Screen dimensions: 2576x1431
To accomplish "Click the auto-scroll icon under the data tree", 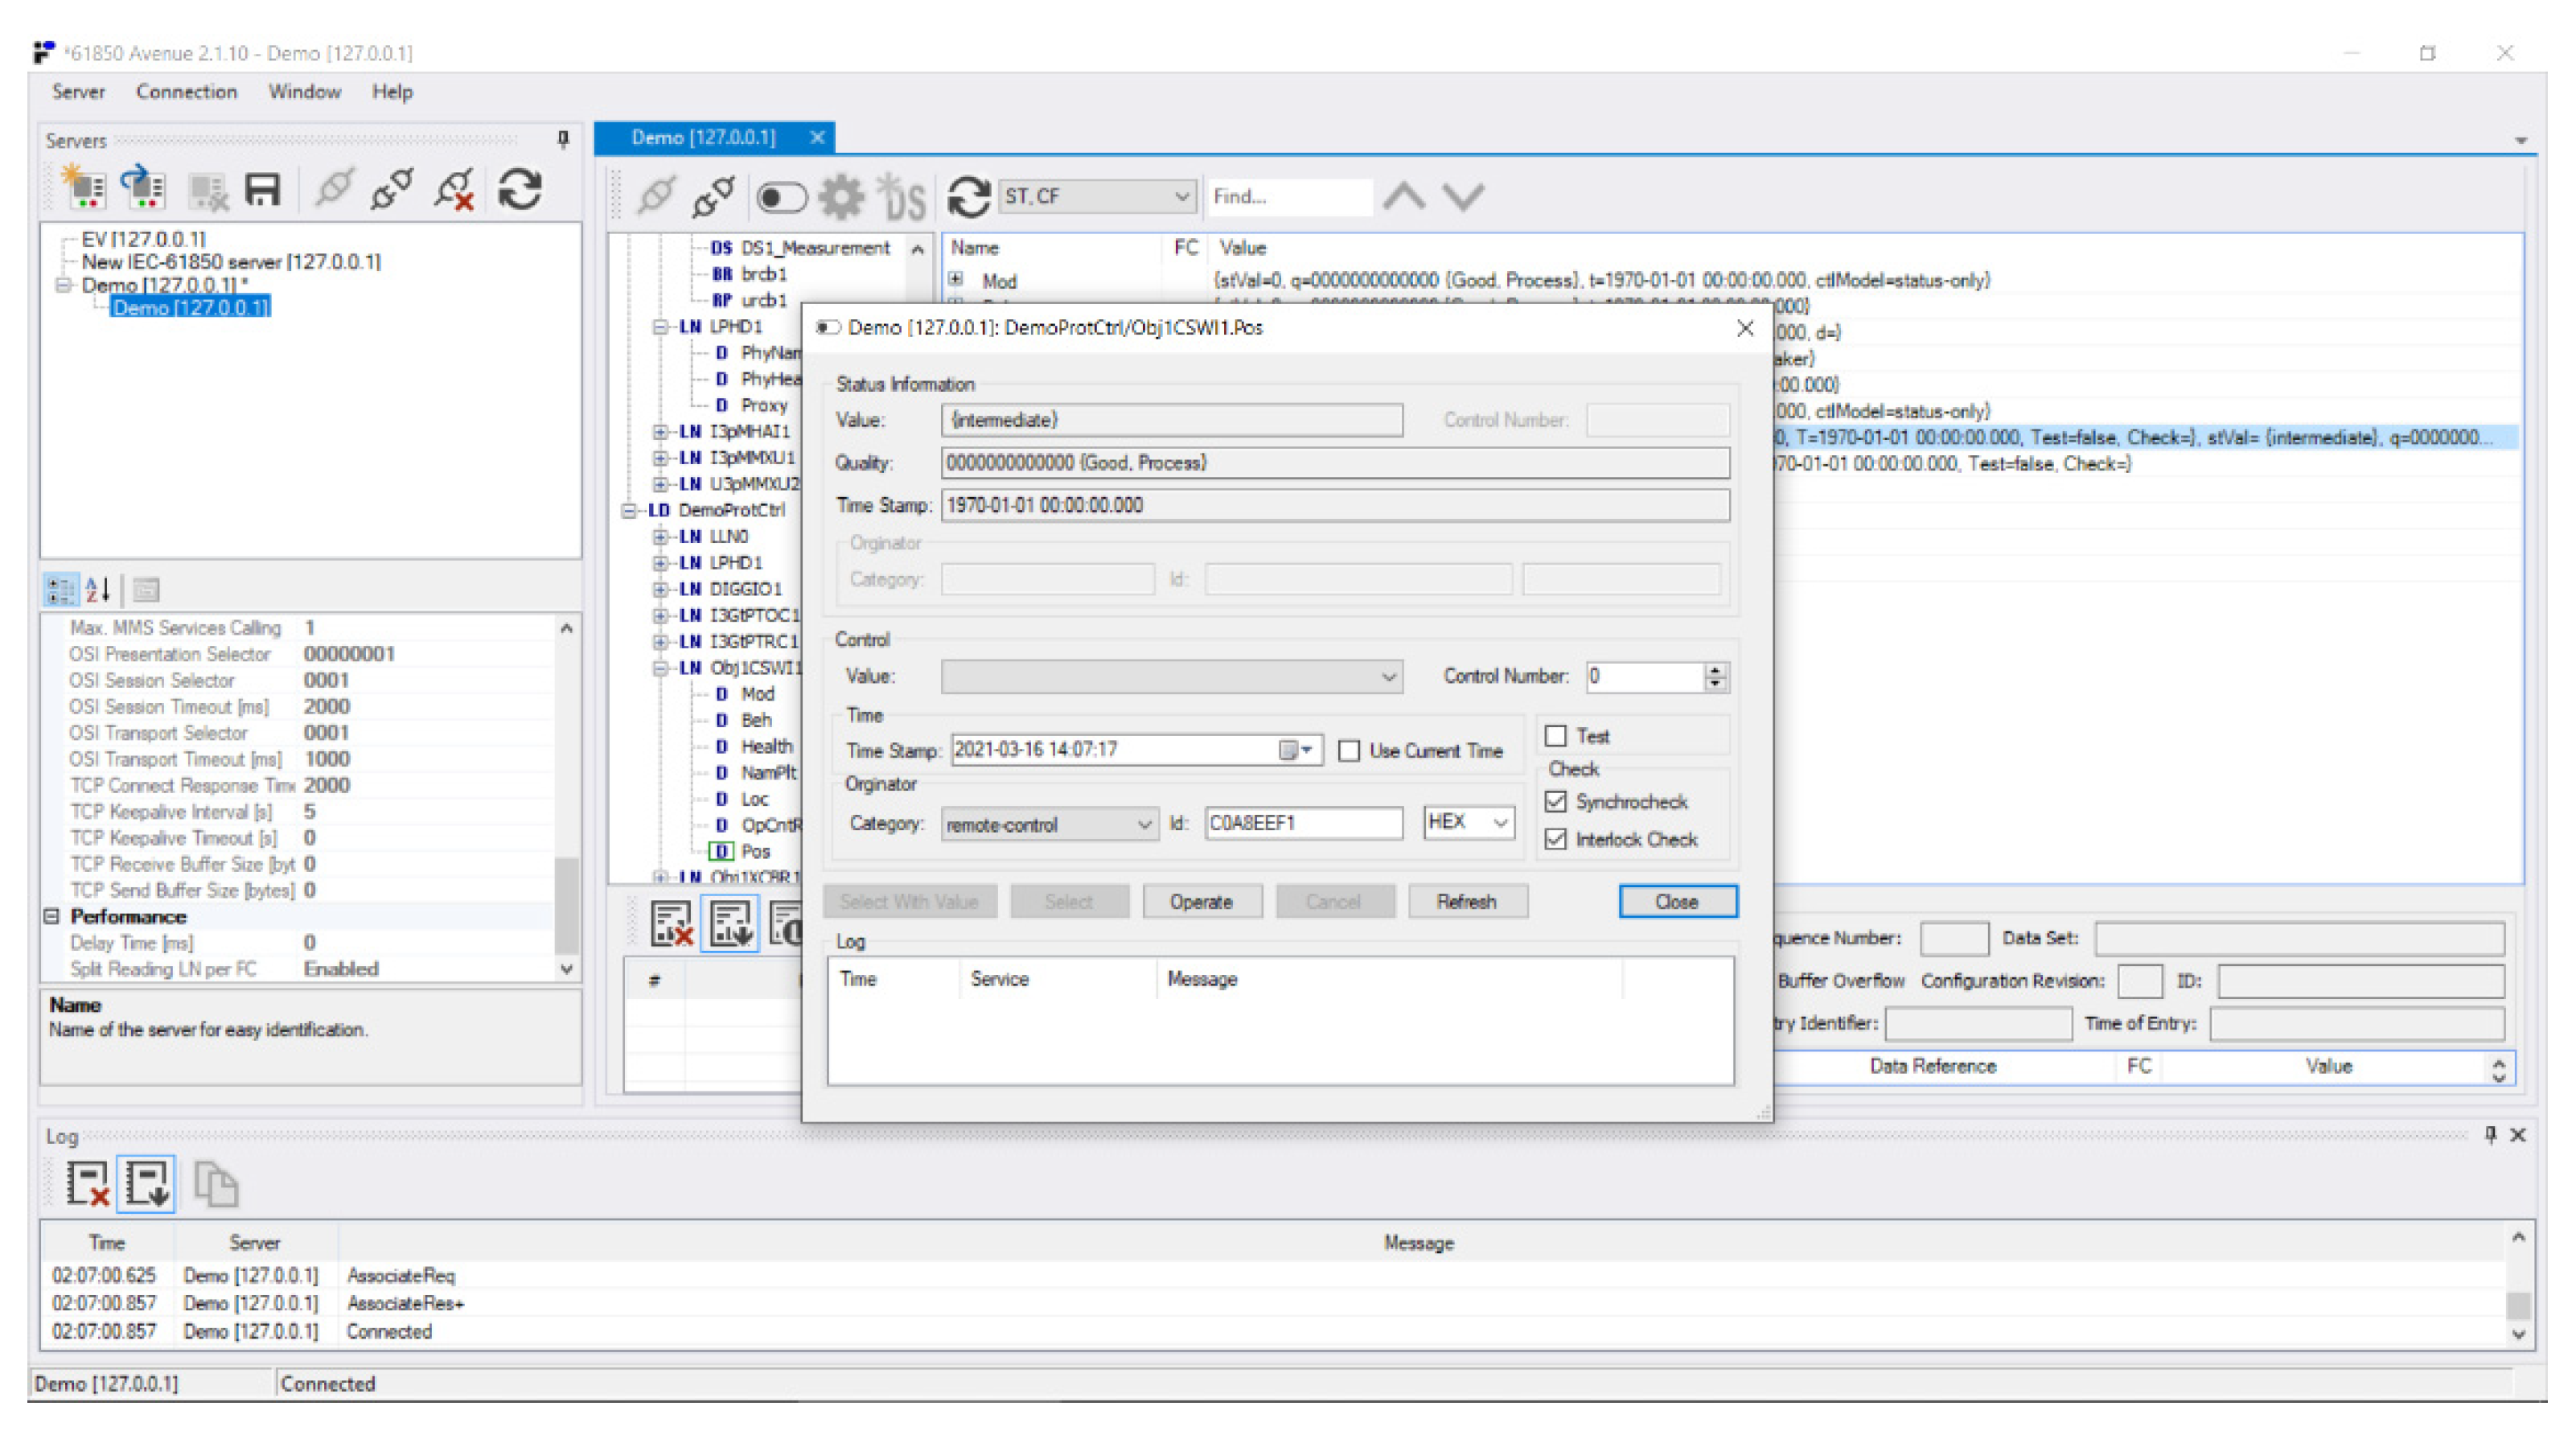I will (731, 923).
